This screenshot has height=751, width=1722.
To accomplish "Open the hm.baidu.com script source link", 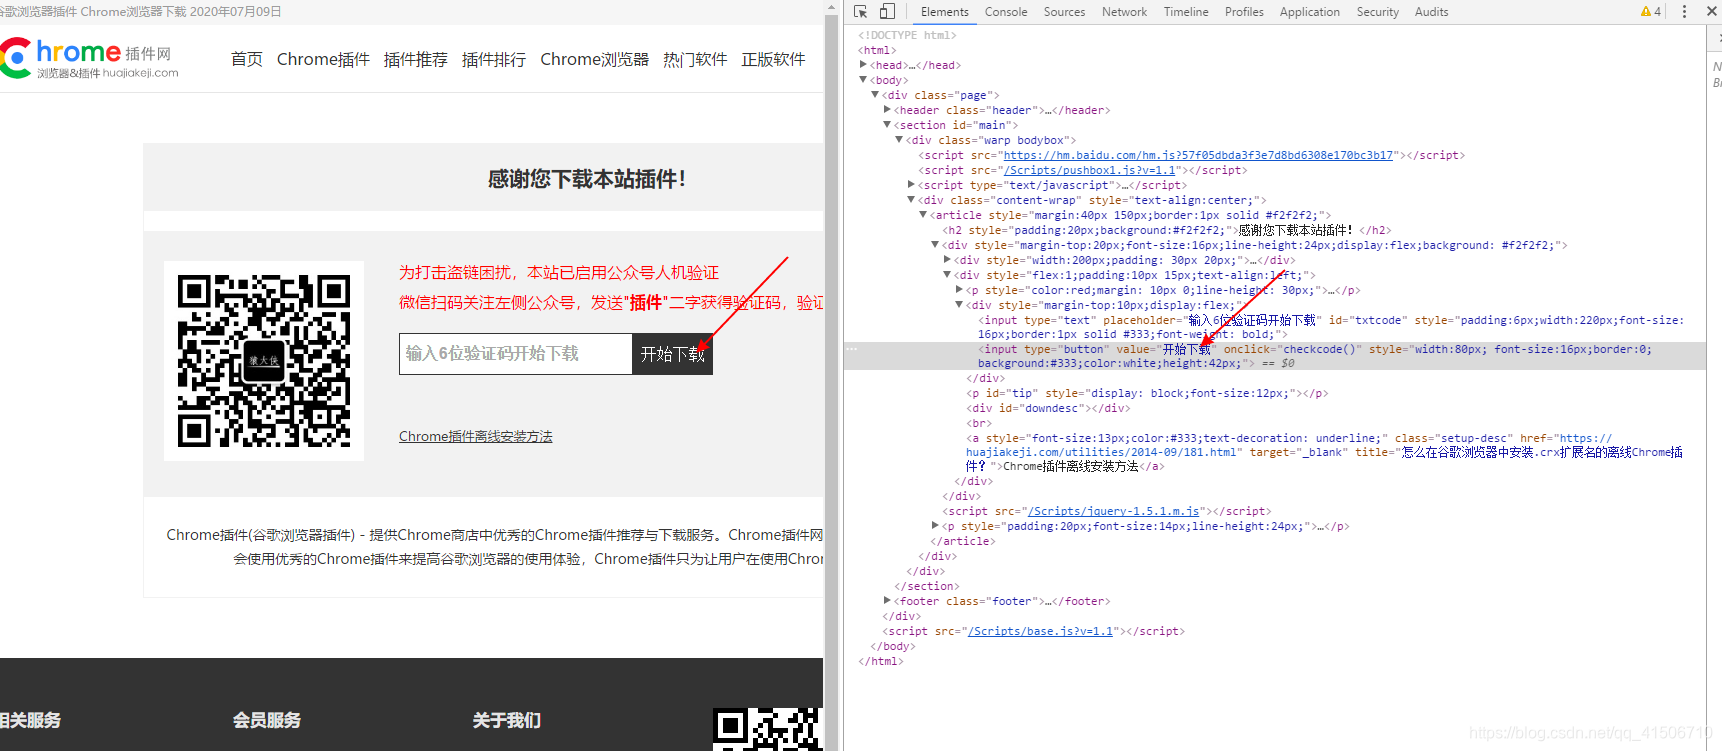I will pyautogui.click(x=1198, y=155).
